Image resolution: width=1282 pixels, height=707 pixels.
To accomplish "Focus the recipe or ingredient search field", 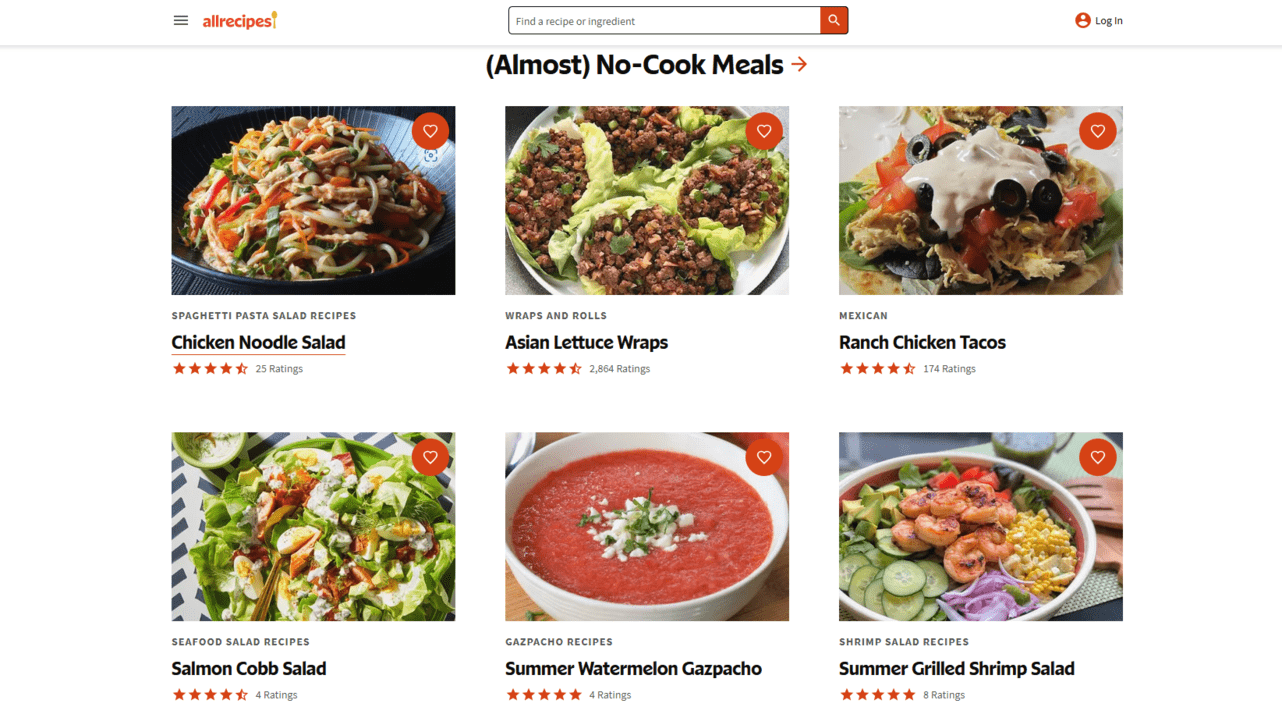I will tap(664, 21).
